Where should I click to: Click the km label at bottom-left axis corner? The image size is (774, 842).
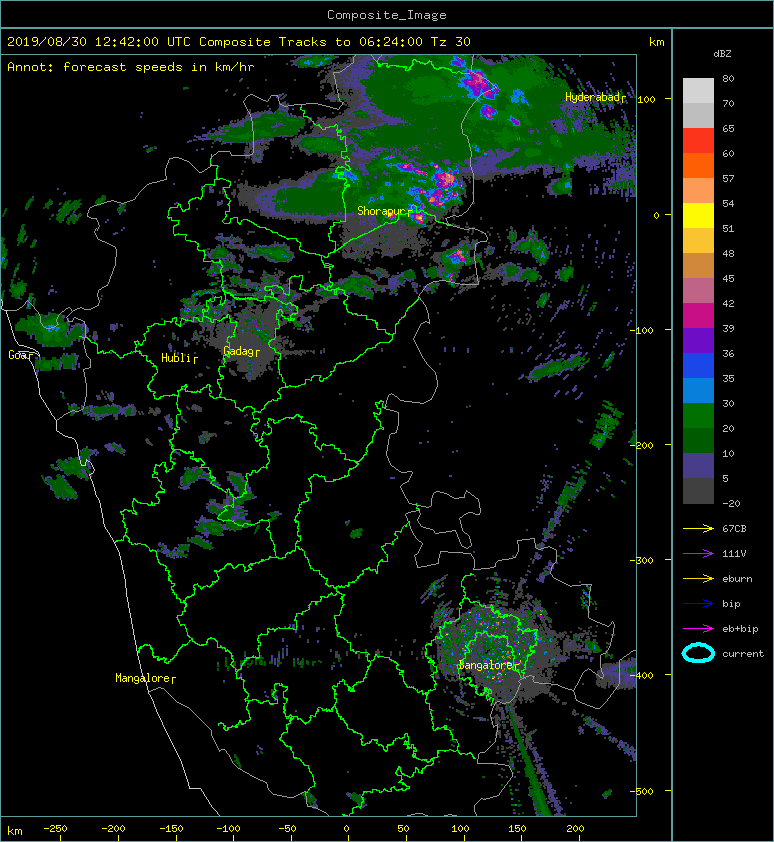pos(15,831)
